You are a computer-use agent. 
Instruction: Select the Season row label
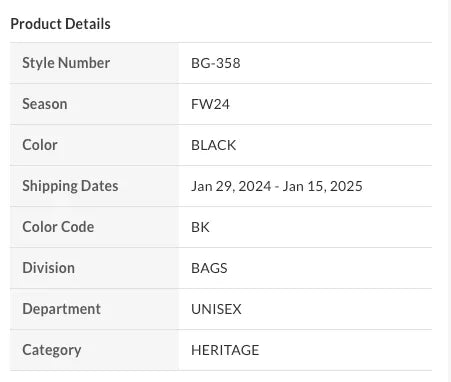(x=45, y=104)
